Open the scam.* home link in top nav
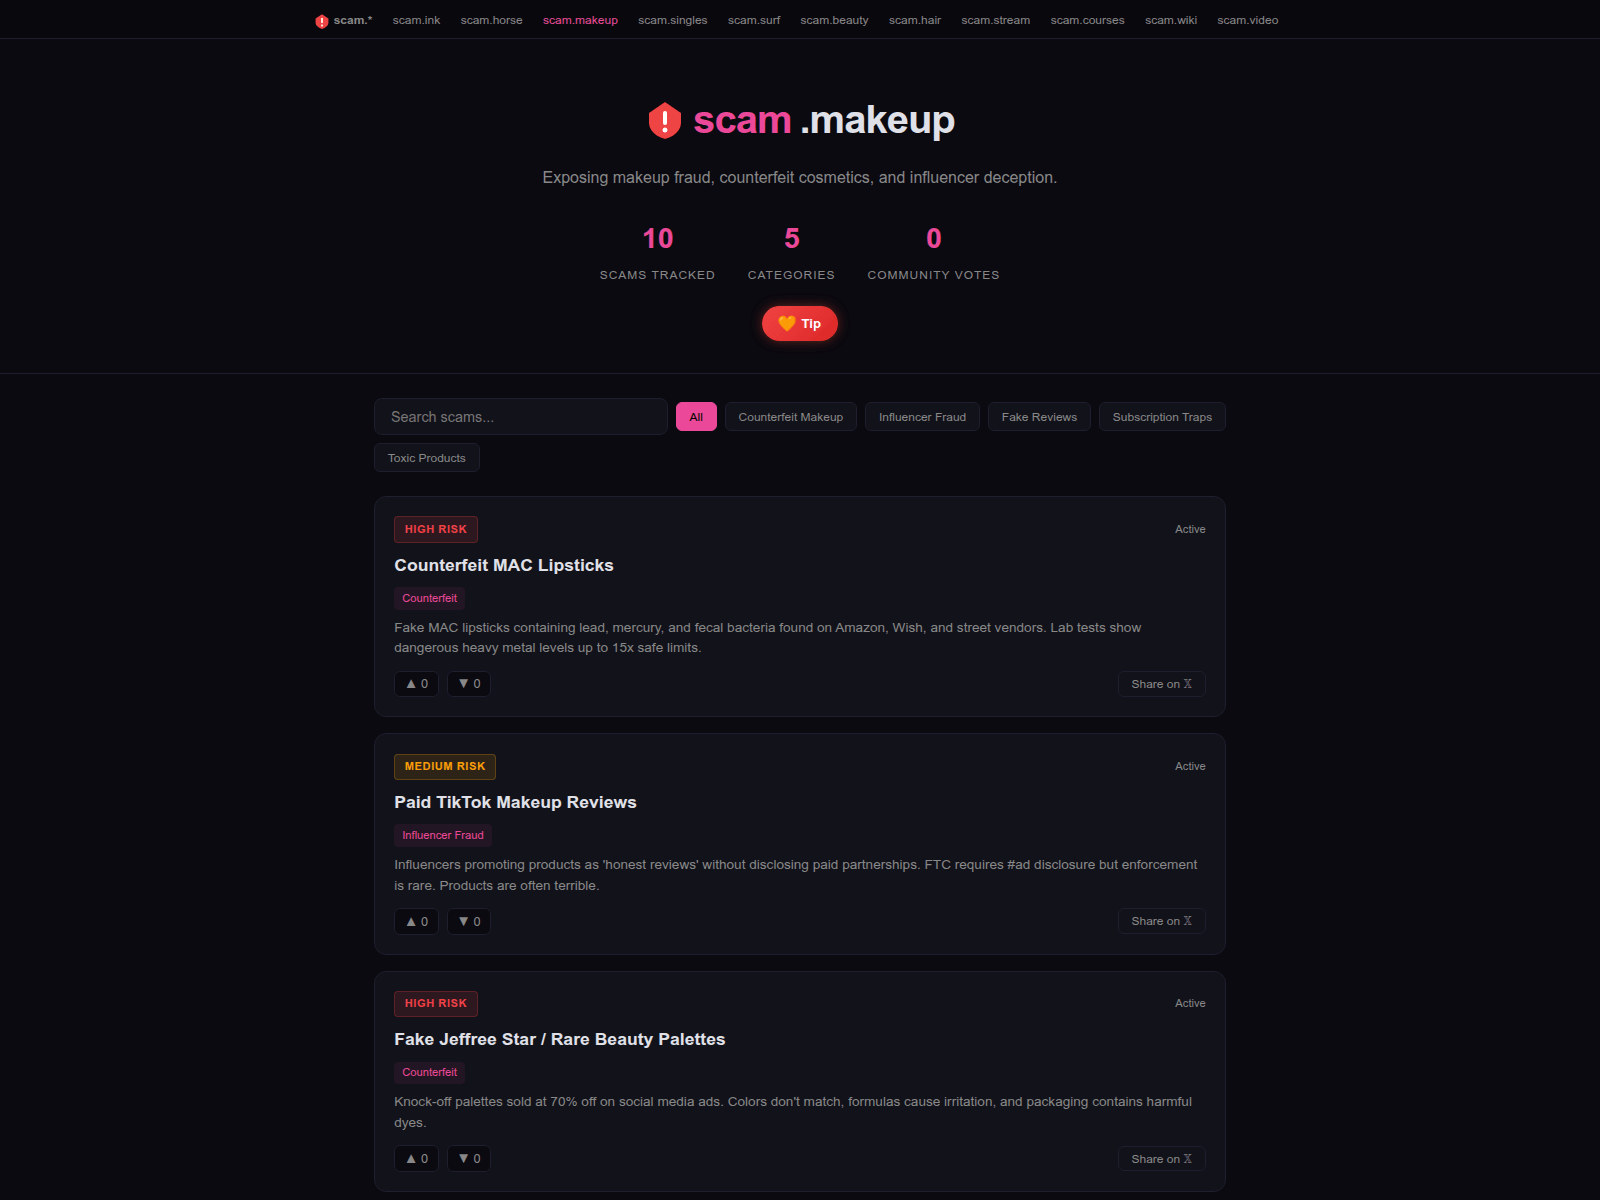The height and width of the screenshot is (1200, 1600). (344, 20)
